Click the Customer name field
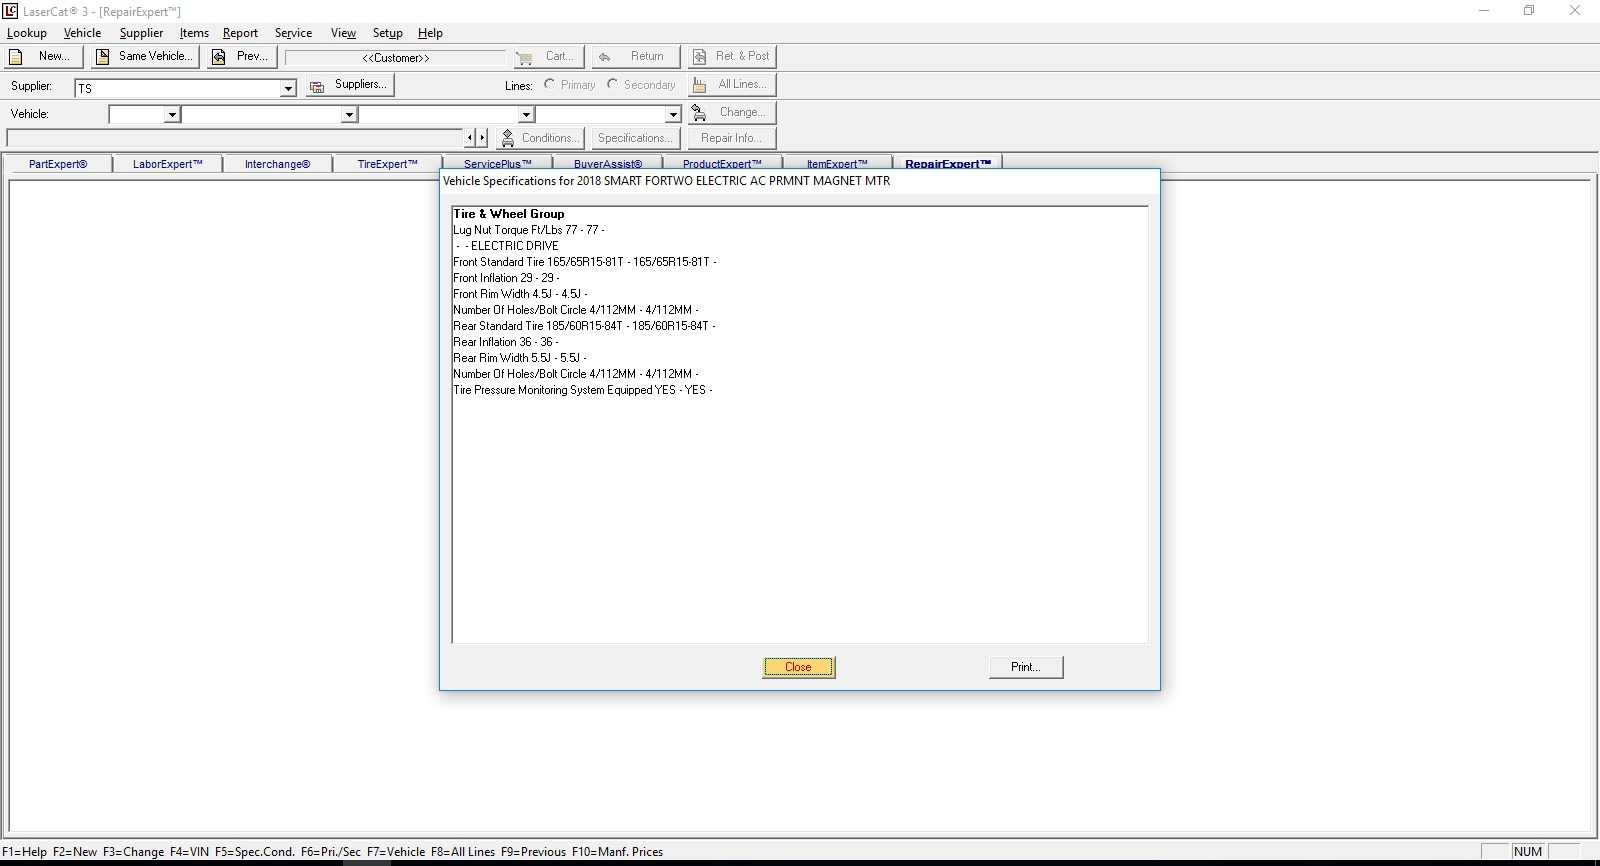Screen dimensions: 1600x866 (x=396, y=58)
